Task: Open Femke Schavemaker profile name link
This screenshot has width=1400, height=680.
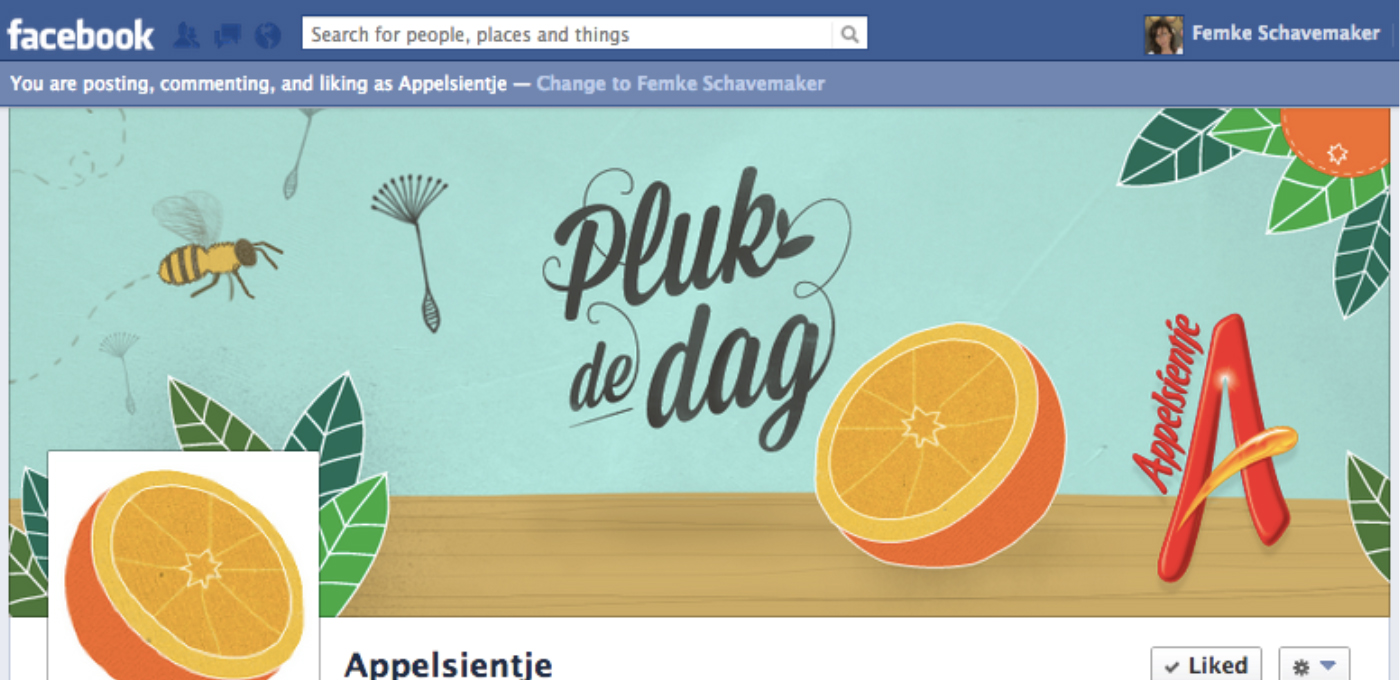Action: pos(1286,34)
